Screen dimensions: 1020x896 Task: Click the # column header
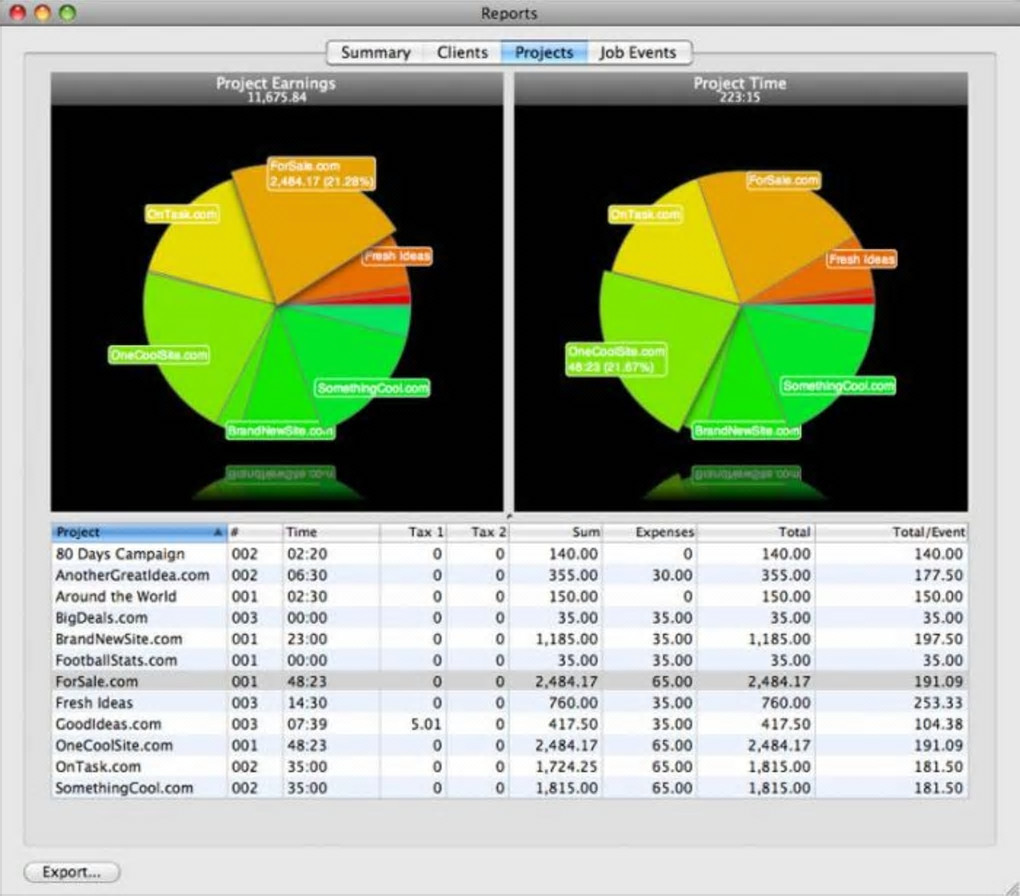pyautogui.click(x=254, y=532)
